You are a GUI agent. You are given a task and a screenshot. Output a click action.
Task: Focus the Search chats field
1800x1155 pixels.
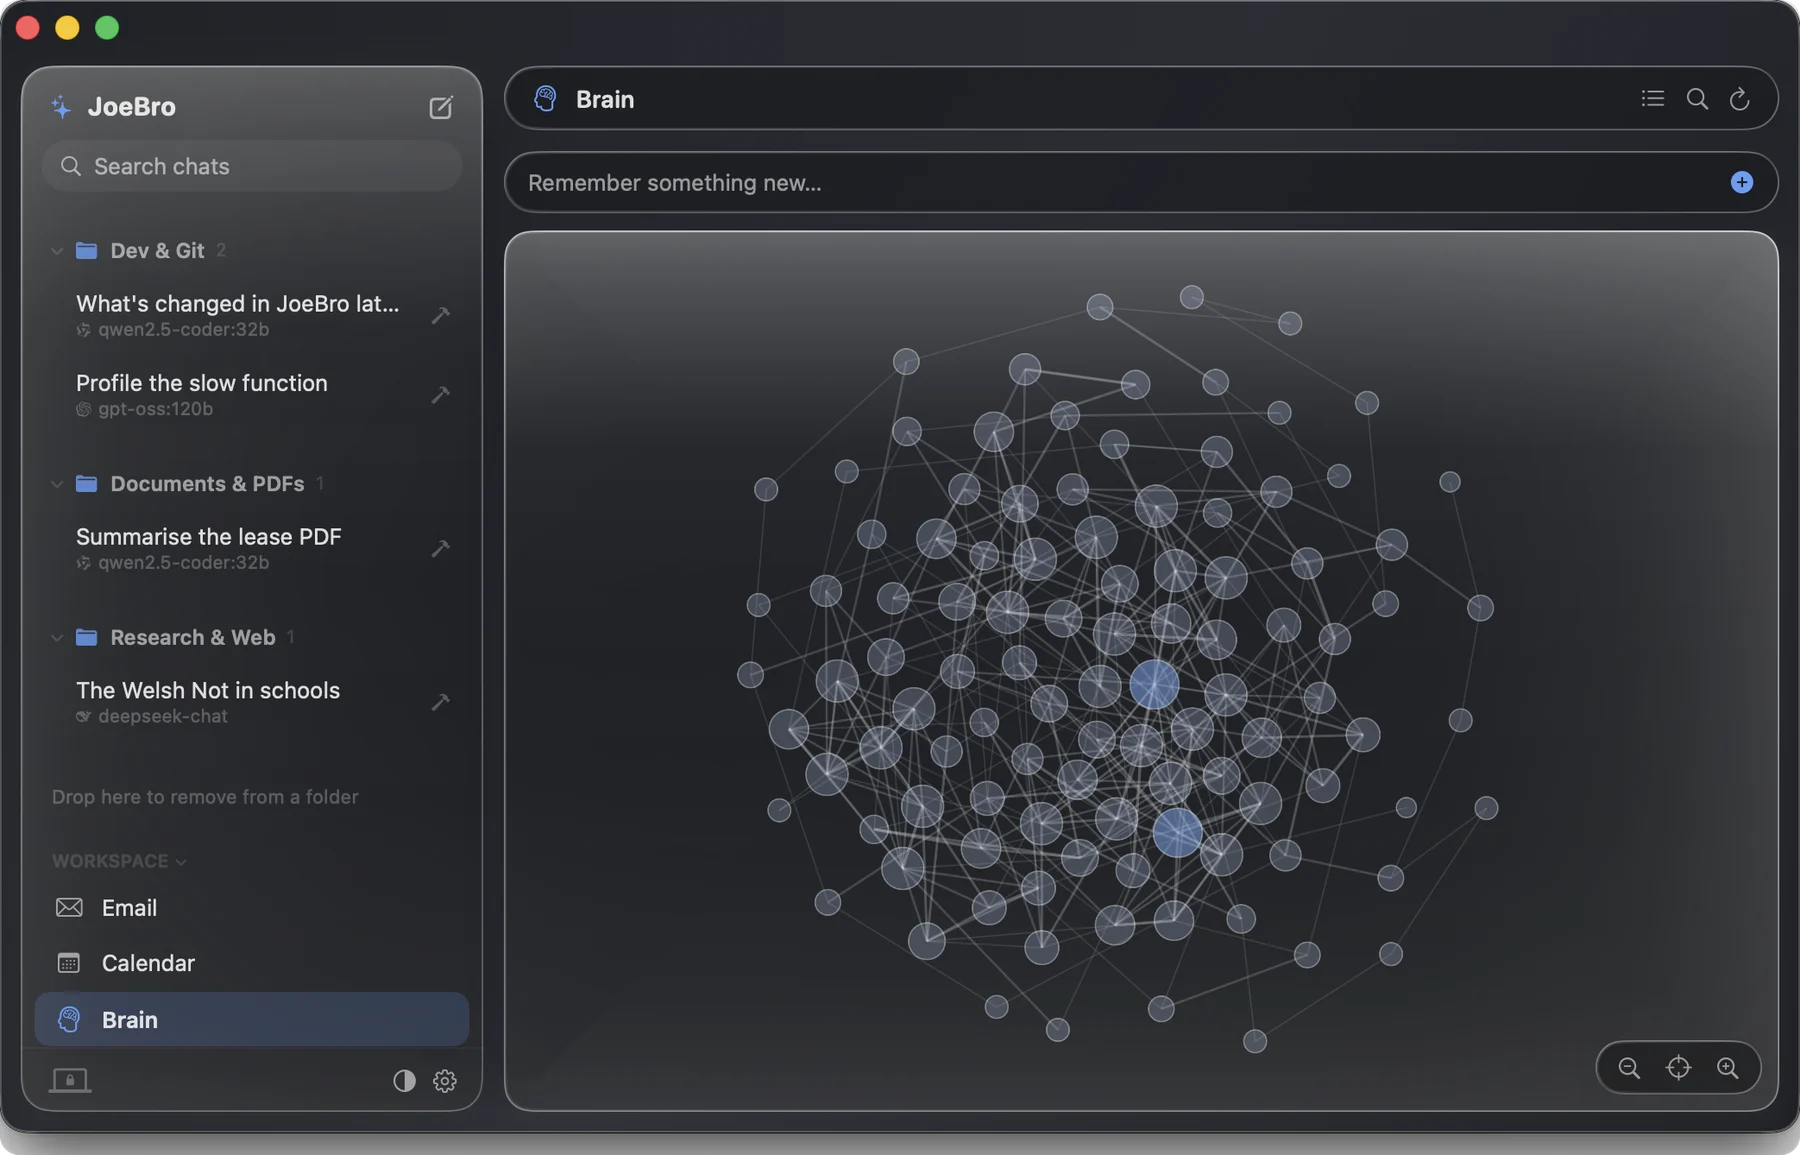252,166
